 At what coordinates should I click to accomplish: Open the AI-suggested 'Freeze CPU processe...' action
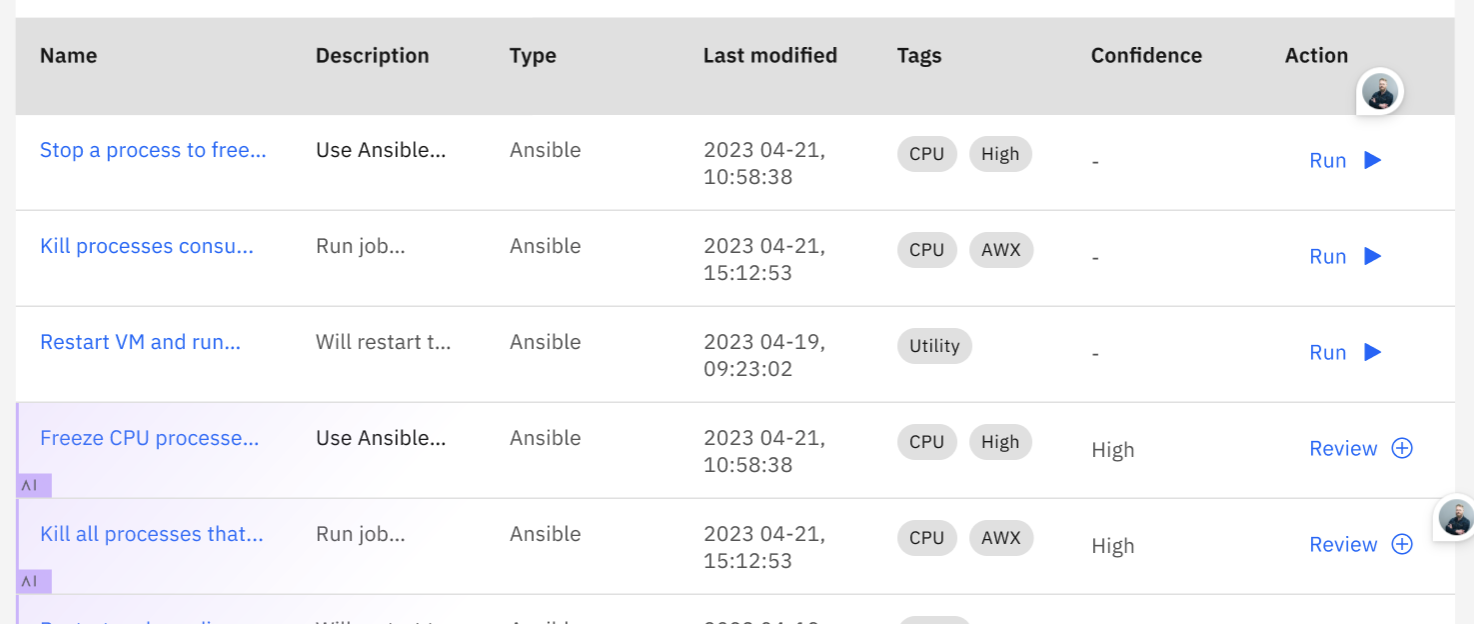pos(150,438)
